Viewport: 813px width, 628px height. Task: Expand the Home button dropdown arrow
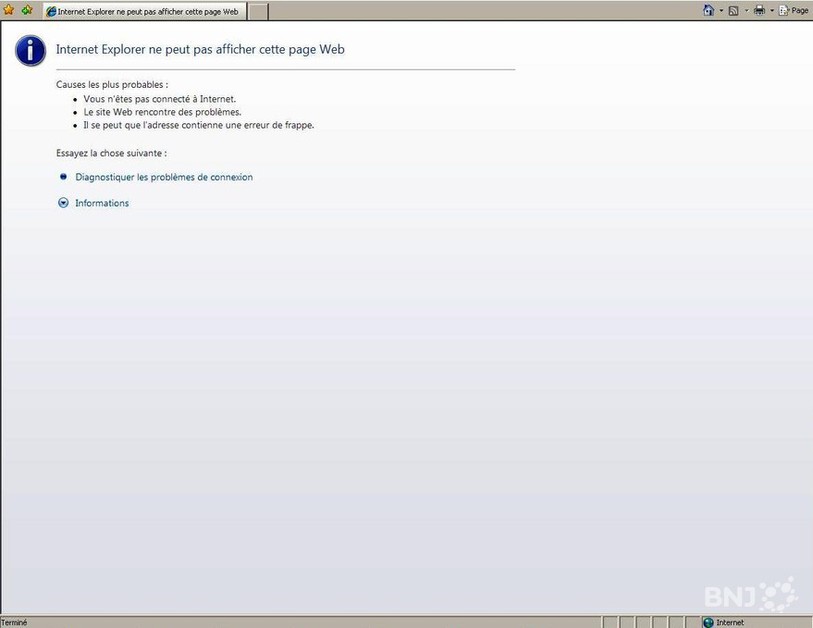tap(721, 11)
